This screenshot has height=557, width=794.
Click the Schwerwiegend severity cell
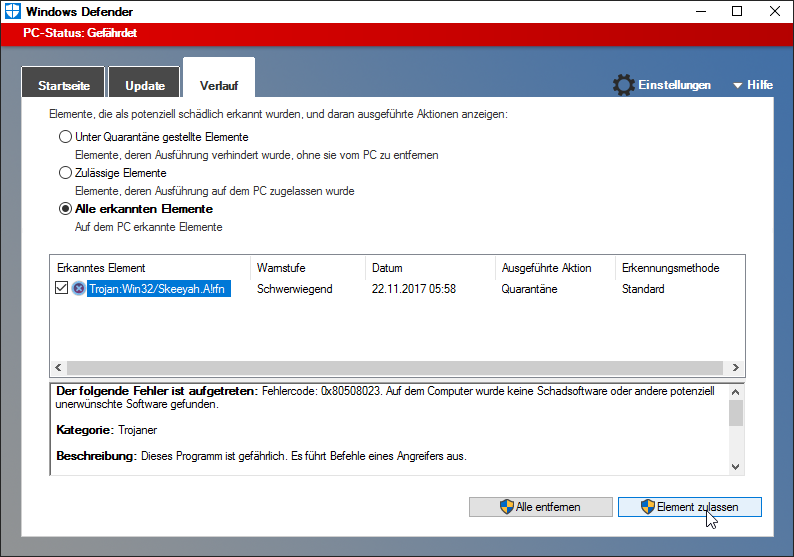click(x=294, y=289)
